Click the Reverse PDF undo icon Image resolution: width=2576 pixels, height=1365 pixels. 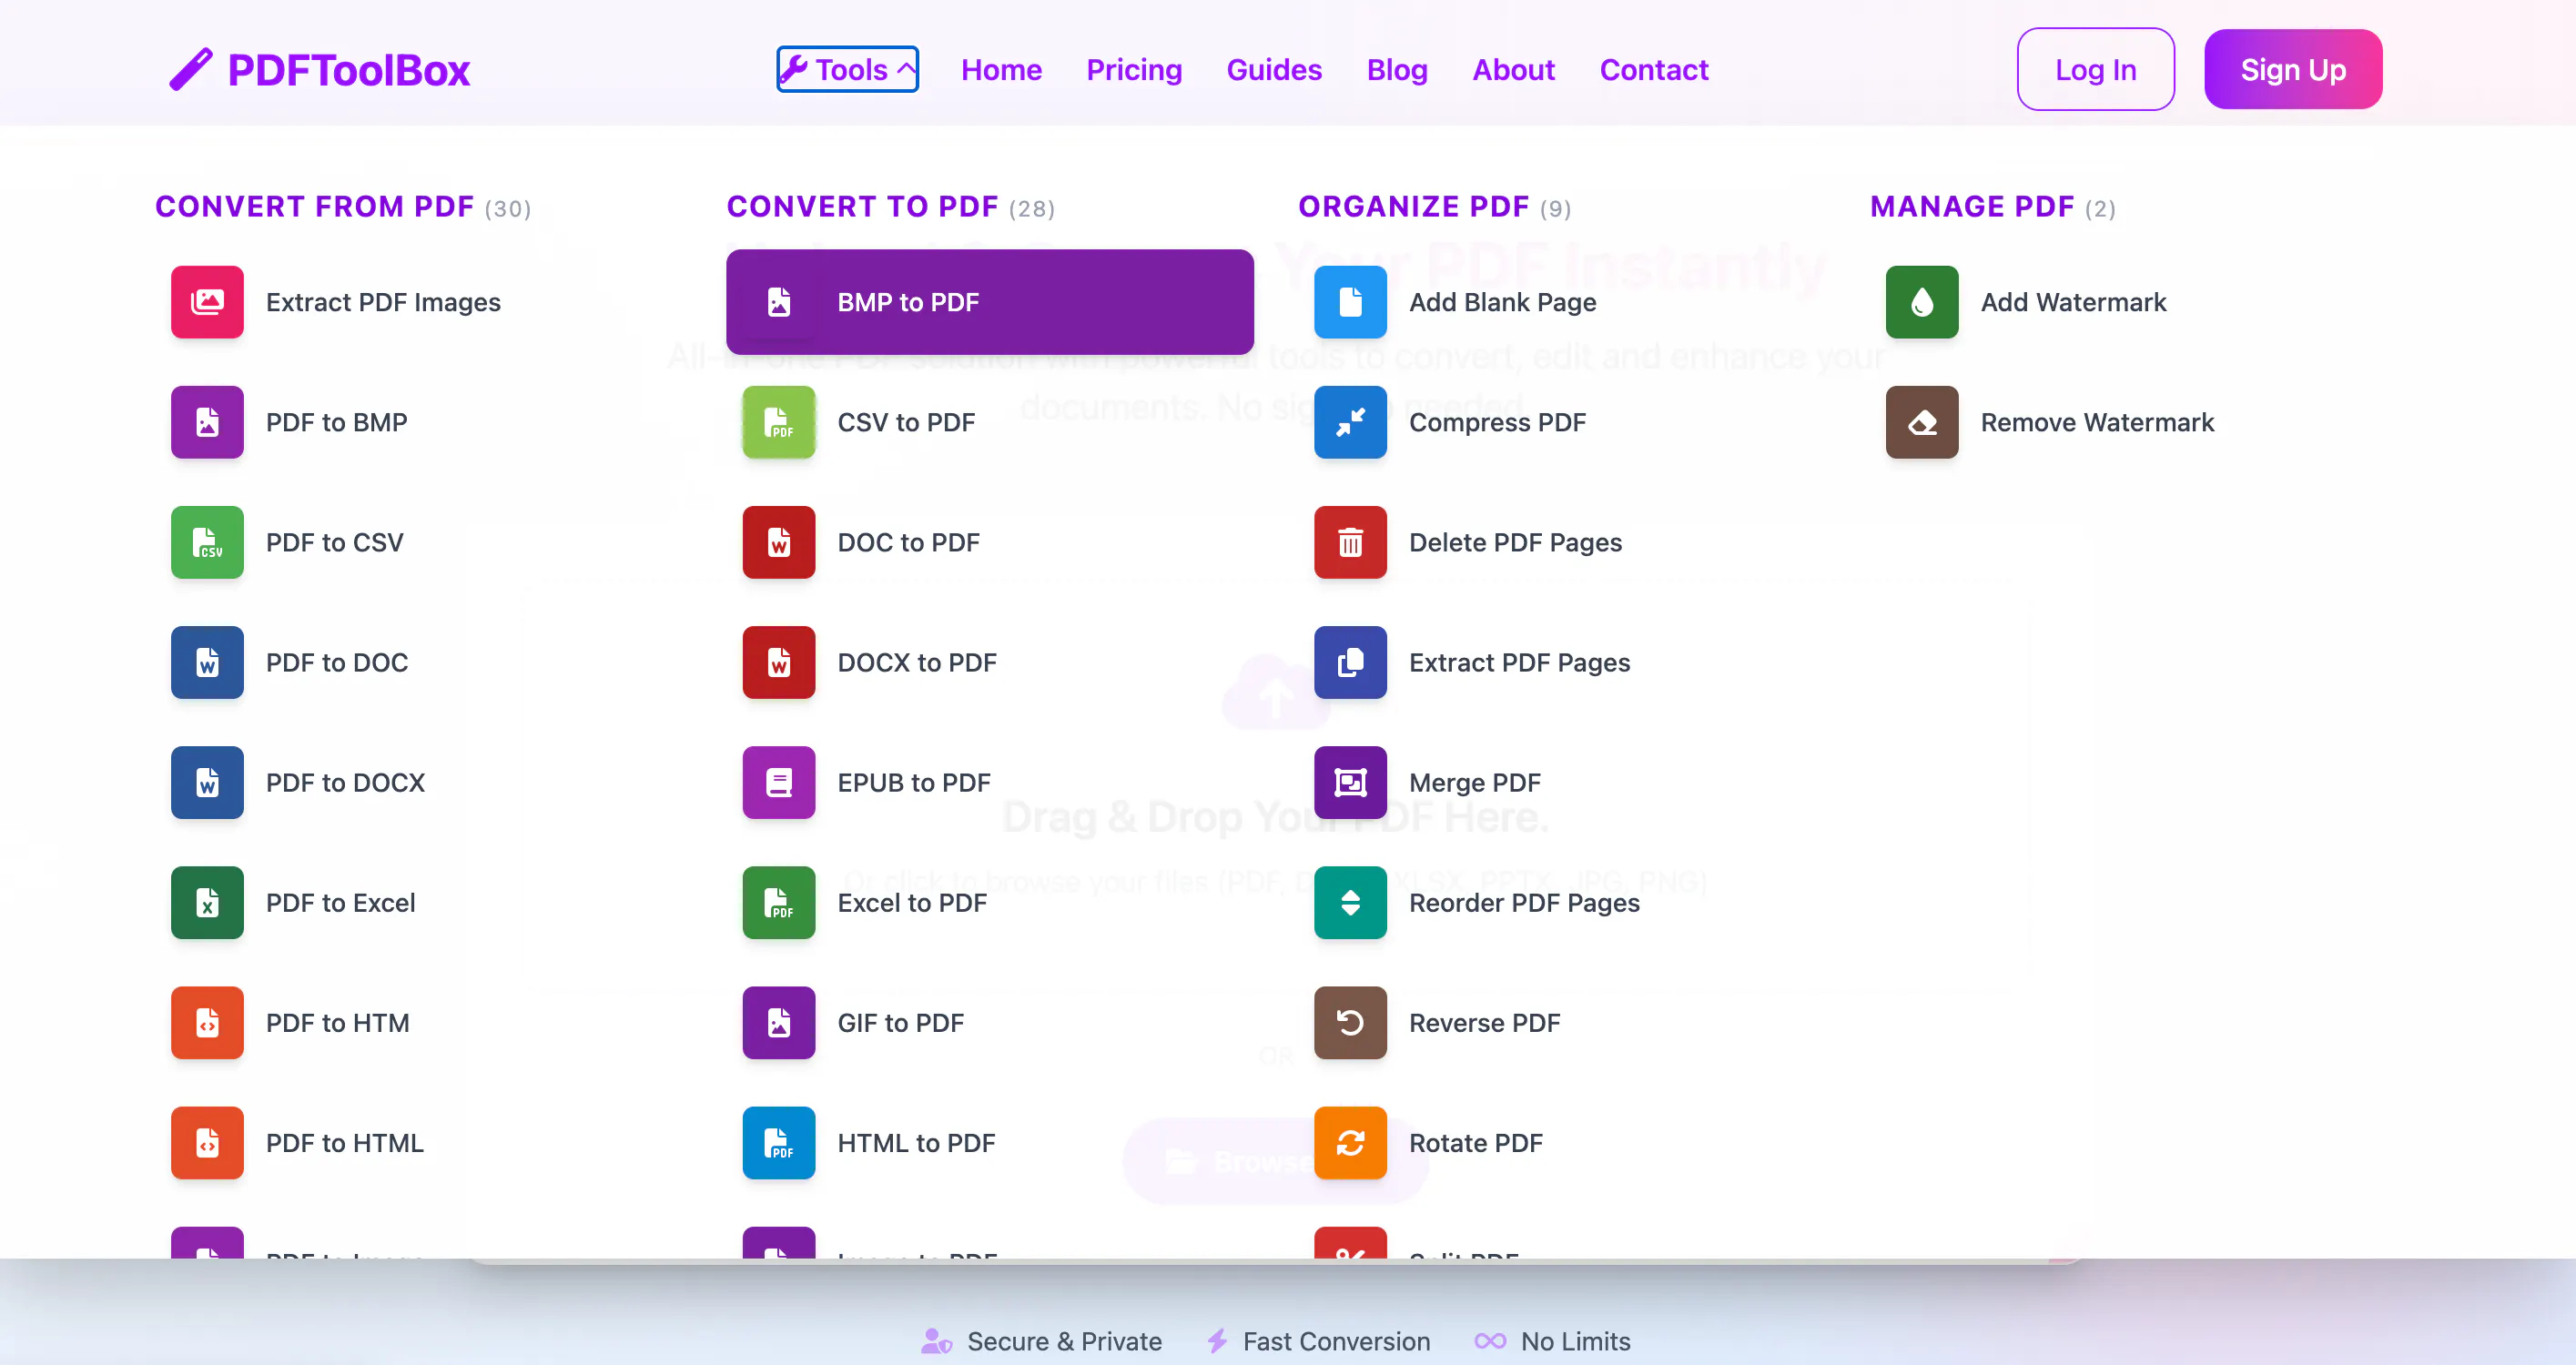1350,1022
